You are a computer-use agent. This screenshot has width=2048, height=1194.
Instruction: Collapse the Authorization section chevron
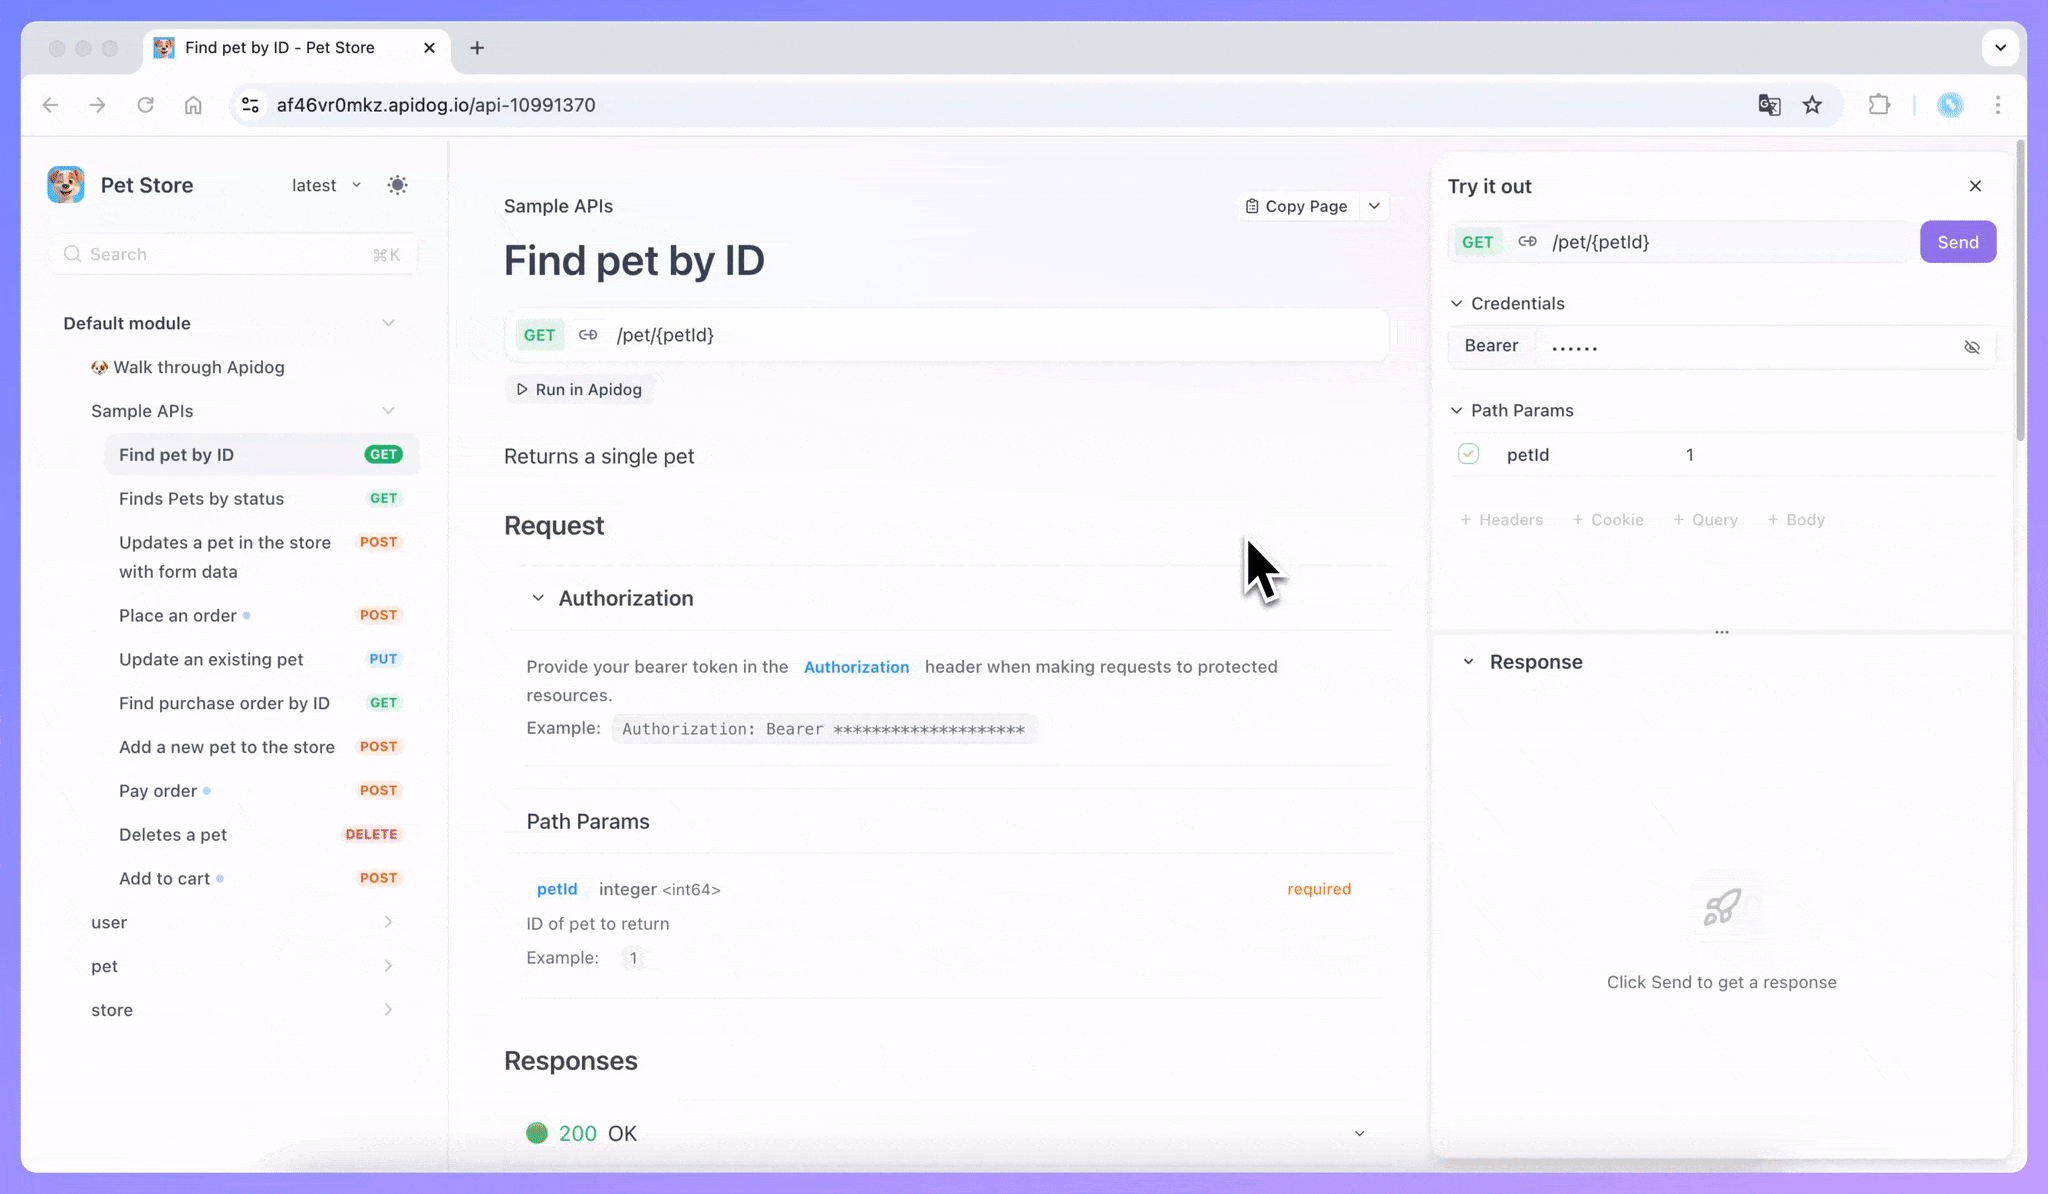[538, 598]
